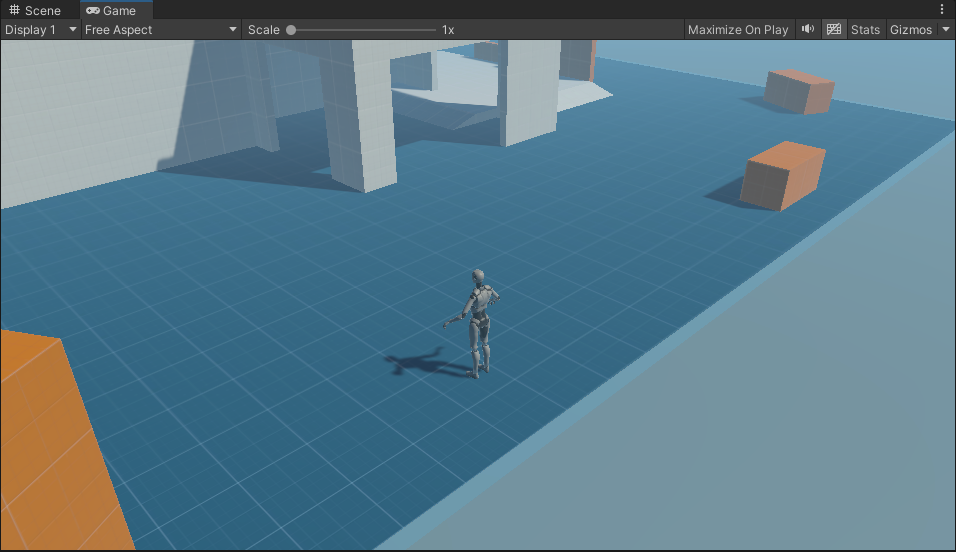Screen dimensions: 956x552
Task: Toggle the VSync grid icon
Action: click(833, 29)
